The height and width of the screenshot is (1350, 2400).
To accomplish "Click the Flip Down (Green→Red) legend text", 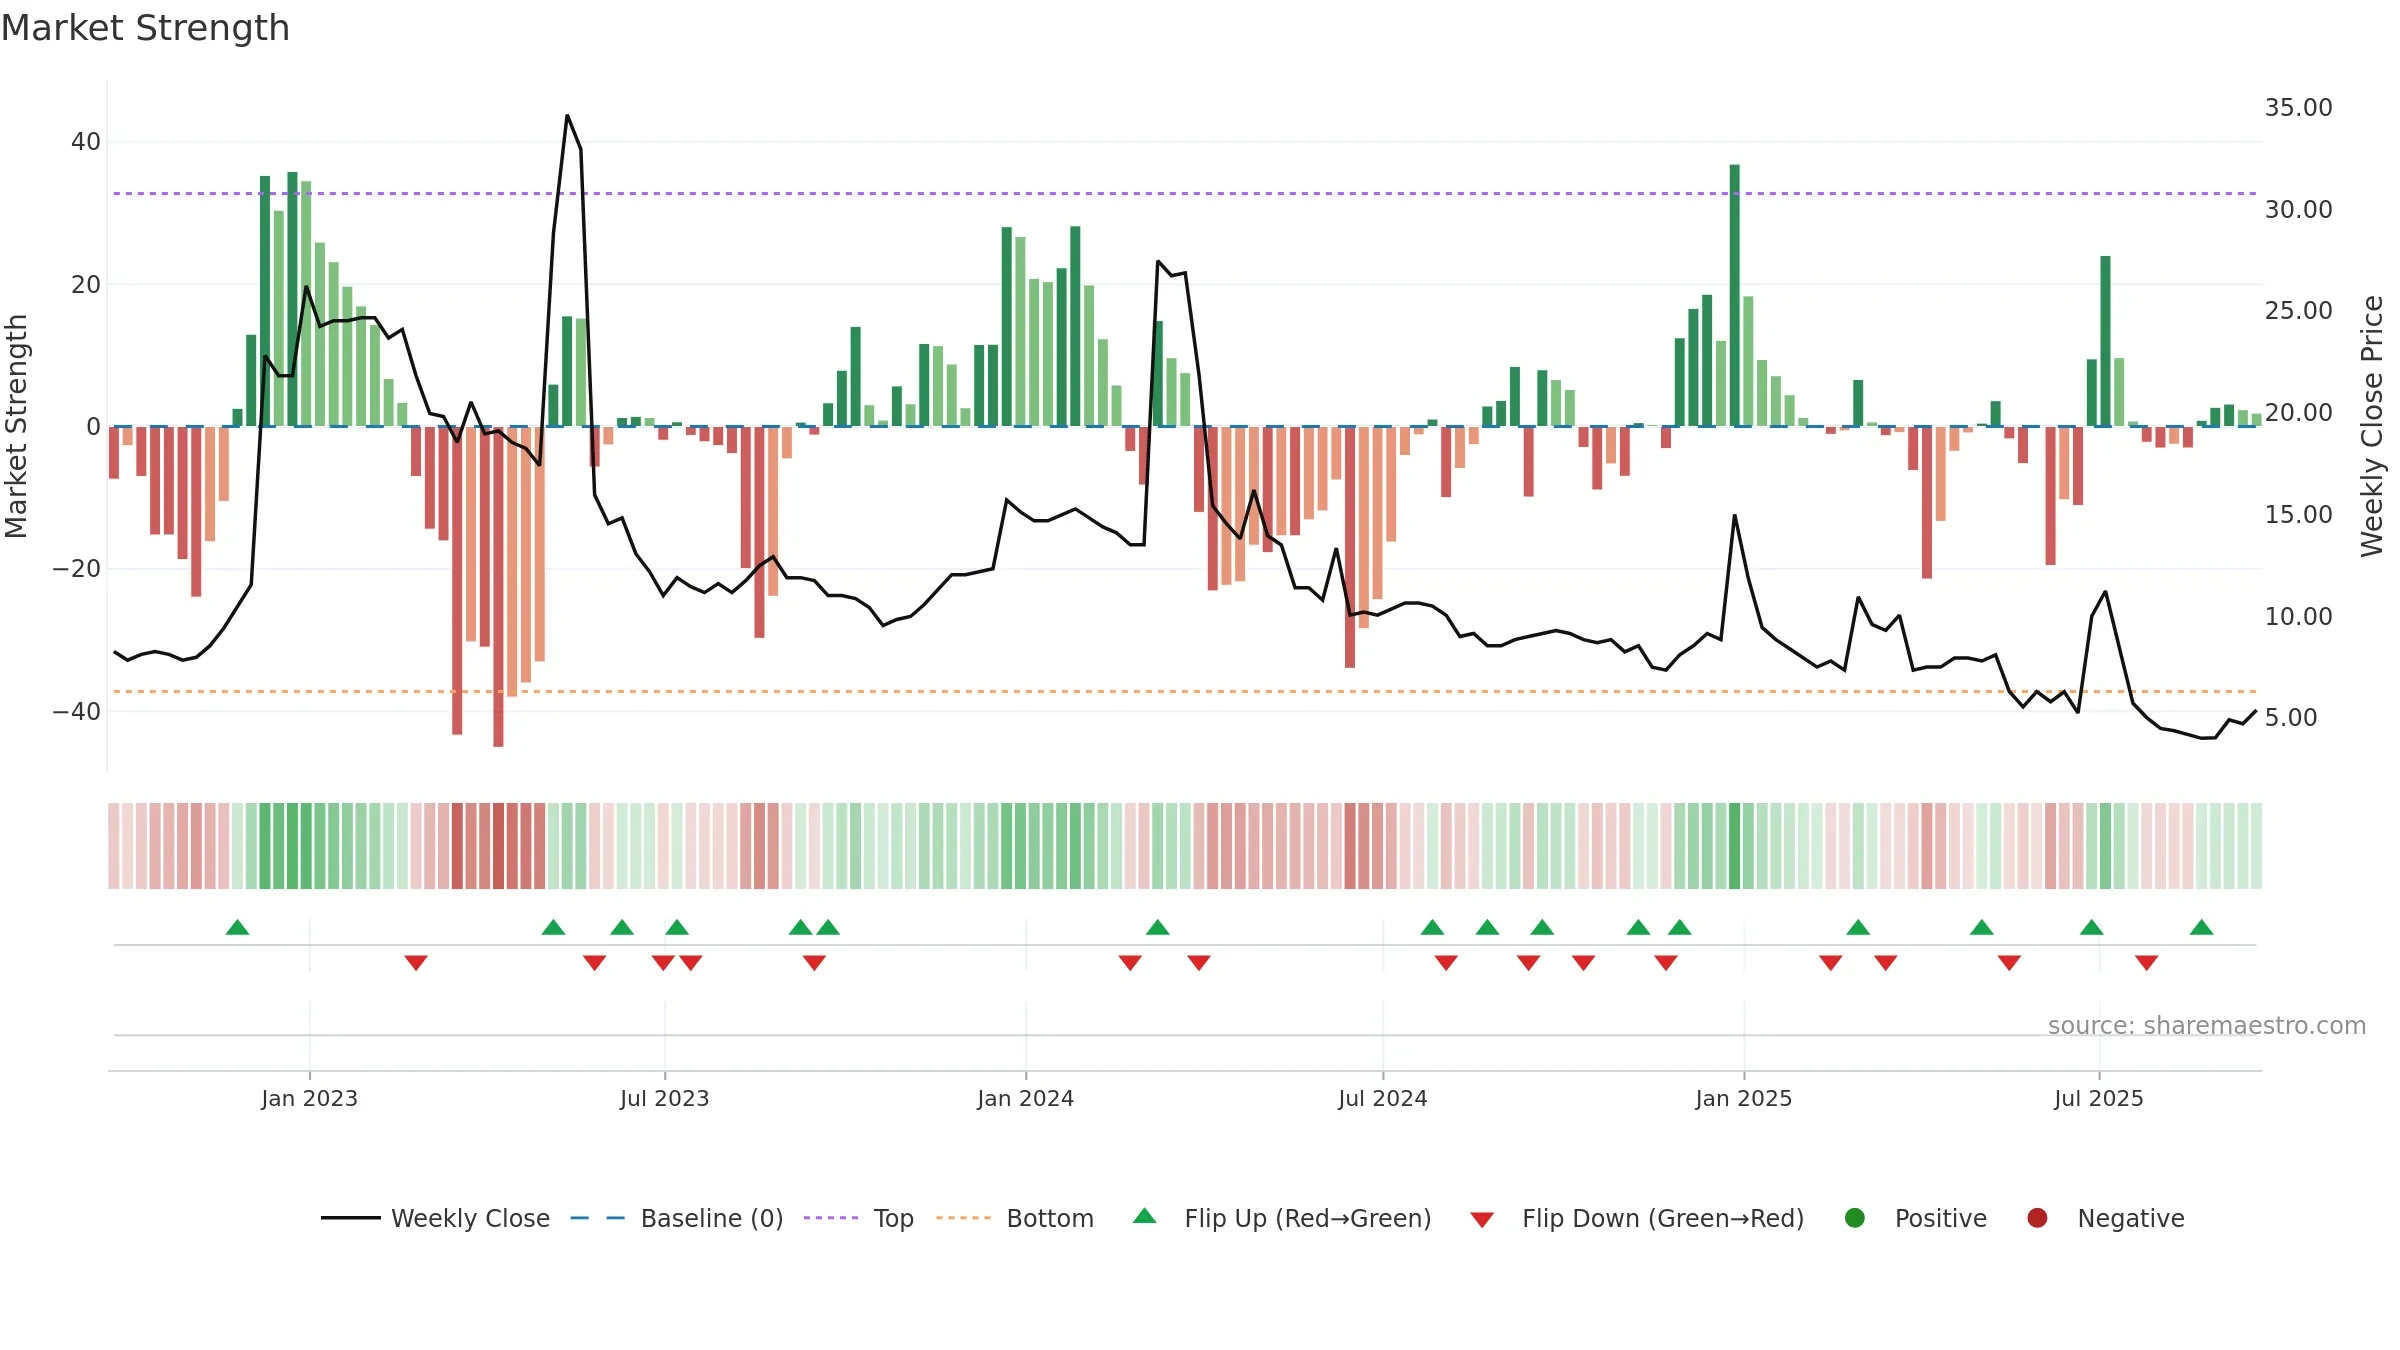I will [1663, 1218].
